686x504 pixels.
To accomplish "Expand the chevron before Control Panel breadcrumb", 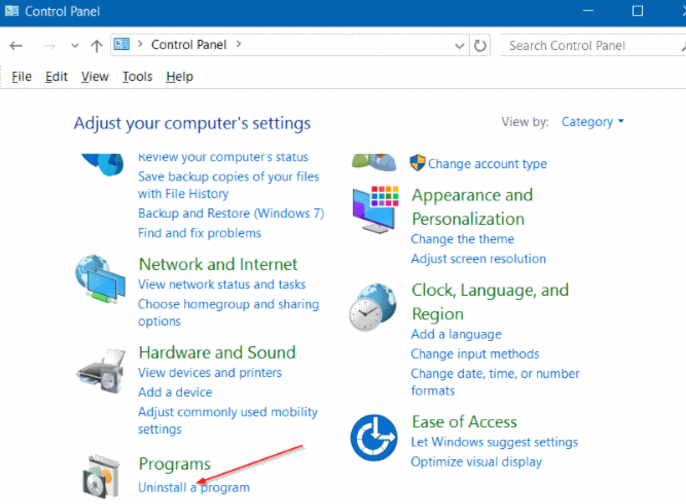I will 140,44.
